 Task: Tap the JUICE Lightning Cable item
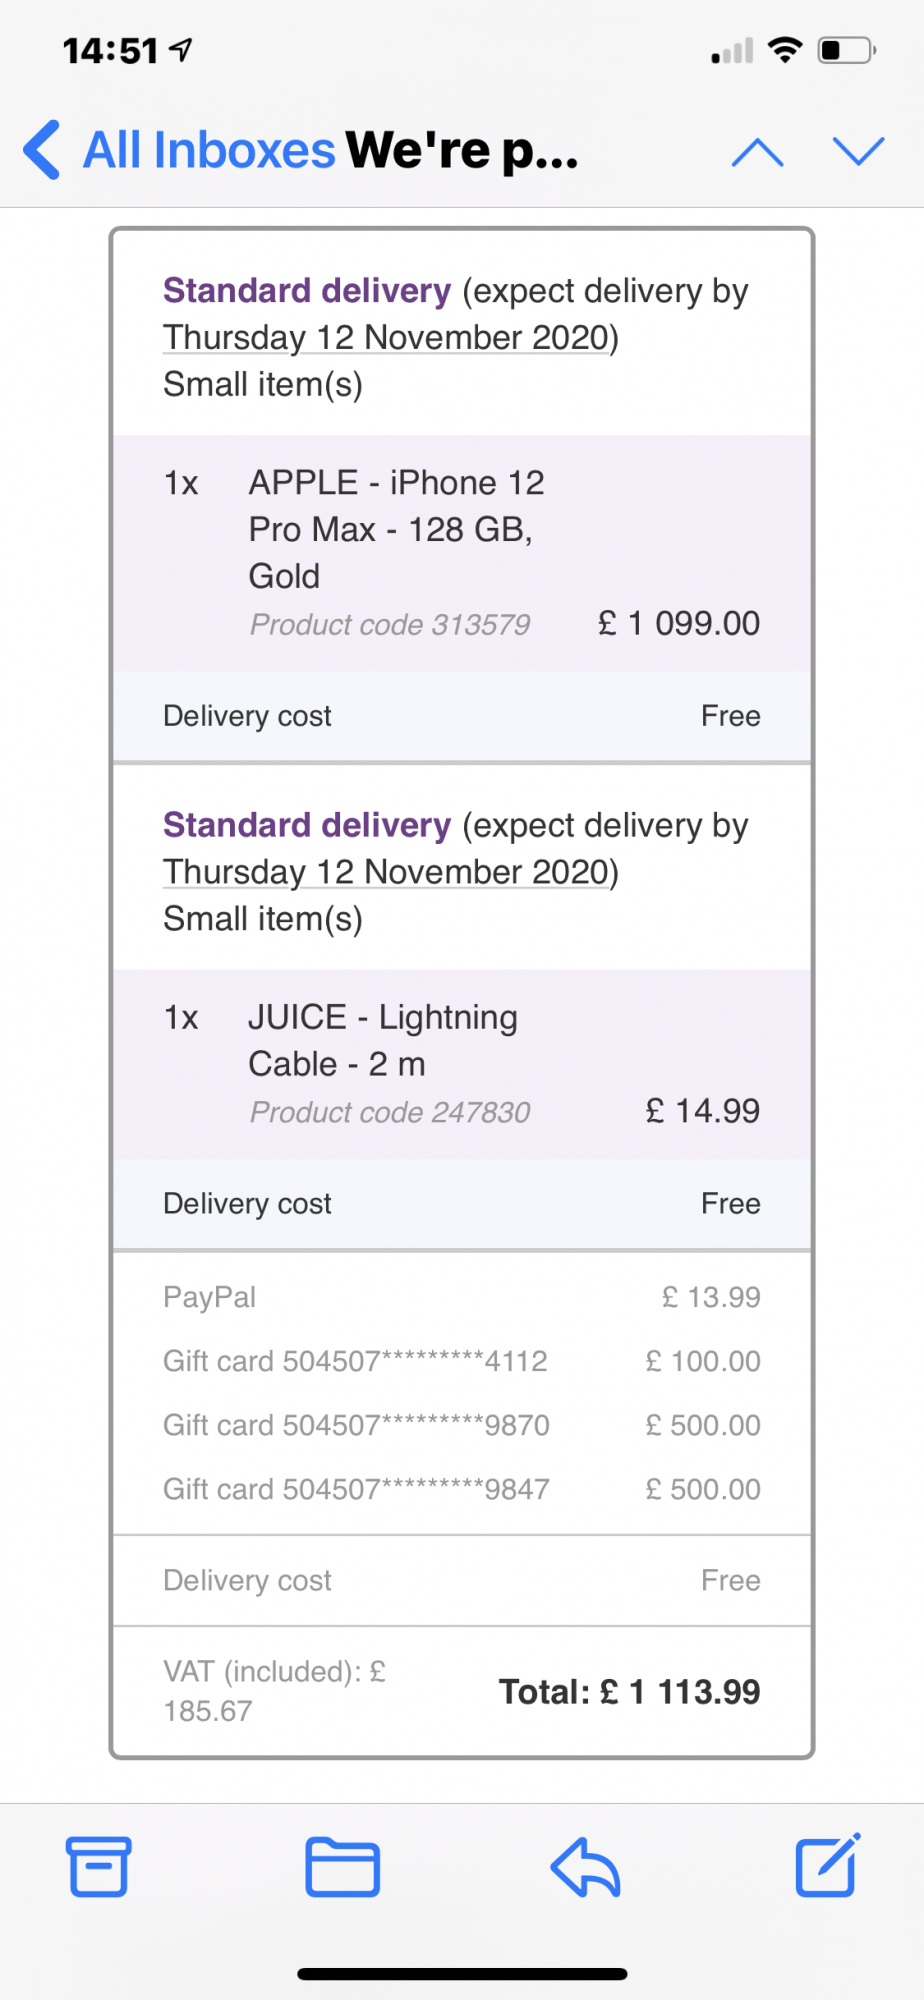(382, 1040)
